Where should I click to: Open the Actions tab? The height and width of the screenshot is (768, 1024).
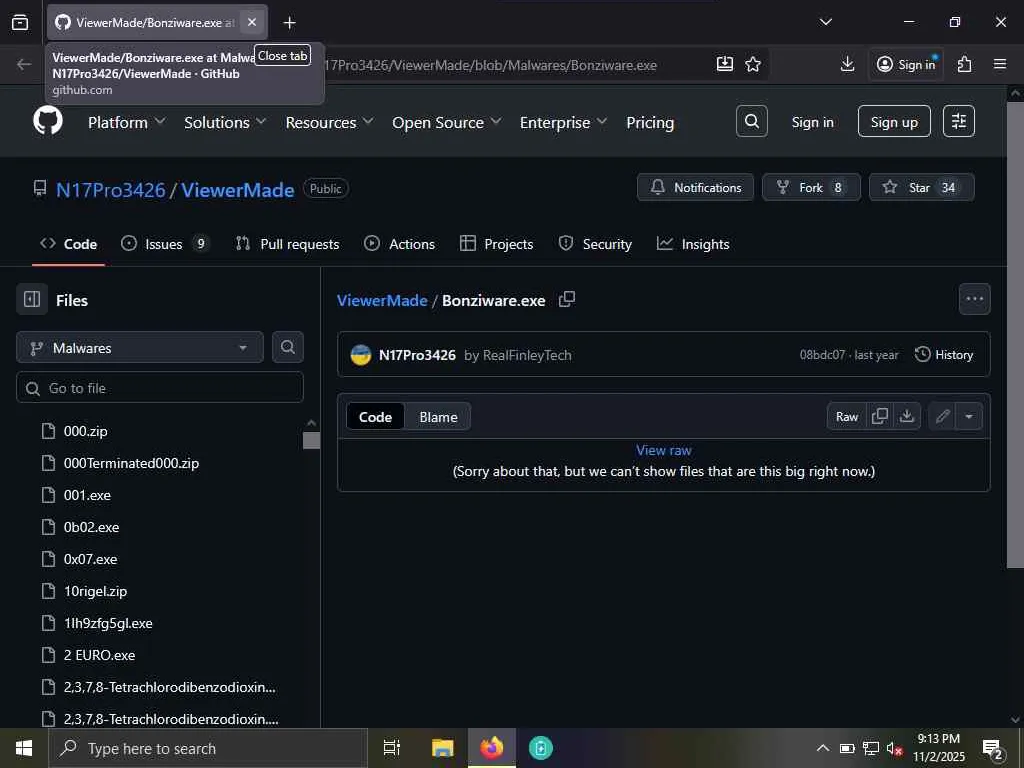click(x=400, y=244)
